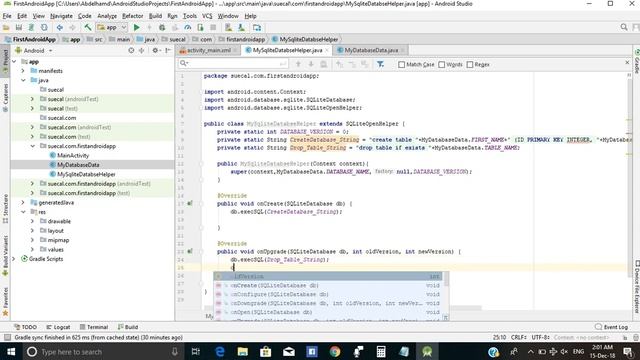Collapse the res folder
This screenshot has width=640, height=360.
(x=23, y=212)
